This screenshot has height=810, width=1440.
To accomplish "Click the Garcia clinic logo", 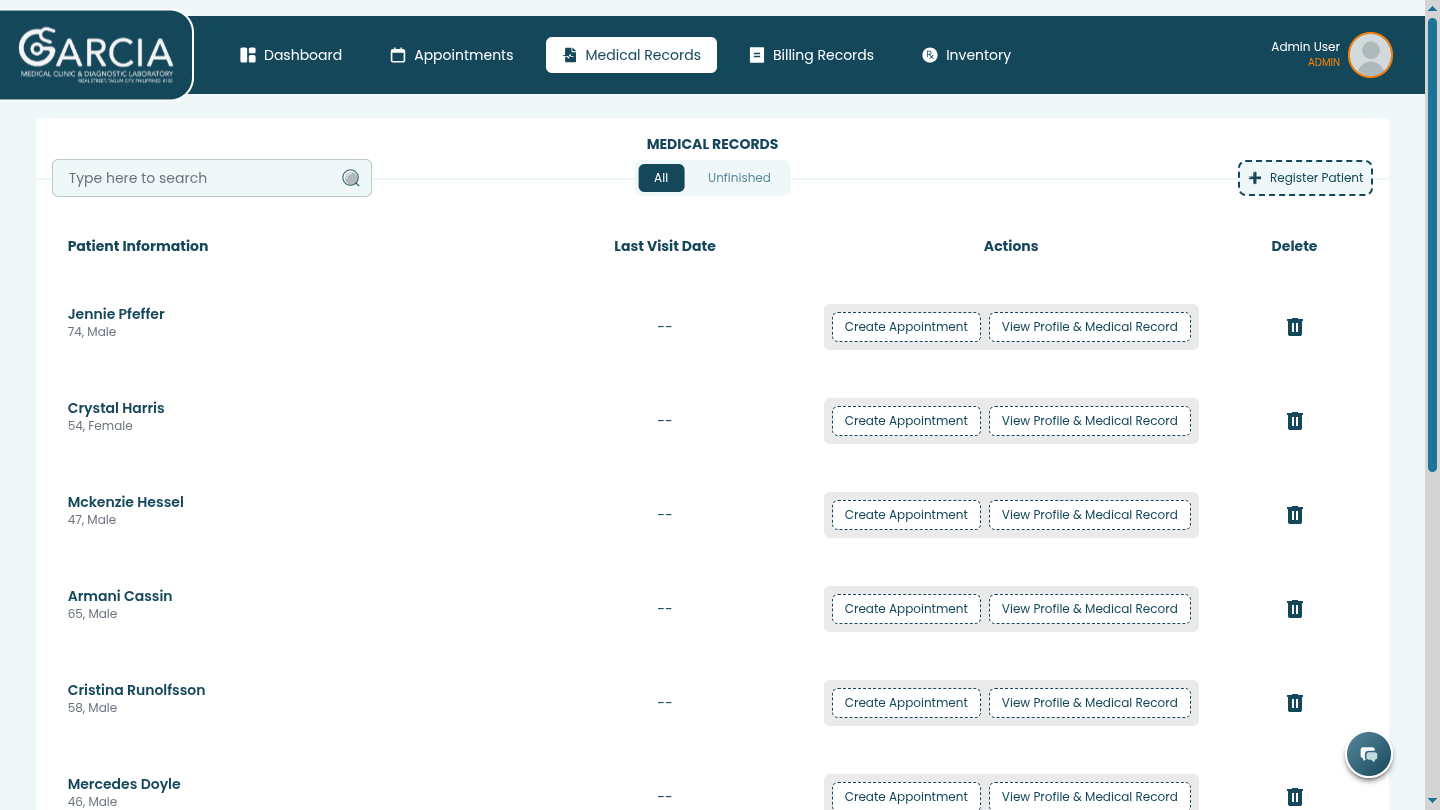I will pos(96,55).
